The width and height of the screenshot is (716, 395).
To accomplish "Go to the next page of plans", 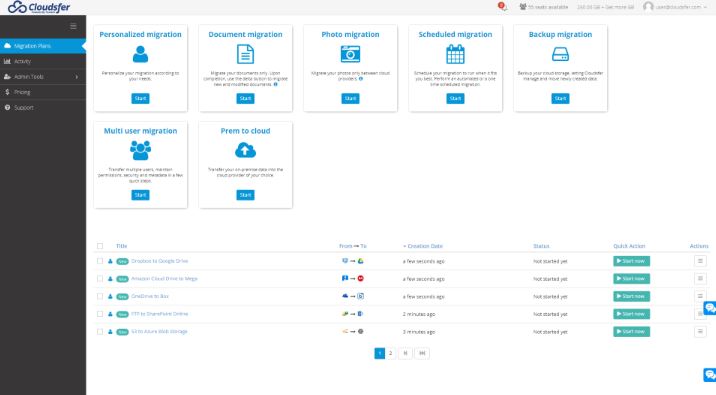I will 405,353.
